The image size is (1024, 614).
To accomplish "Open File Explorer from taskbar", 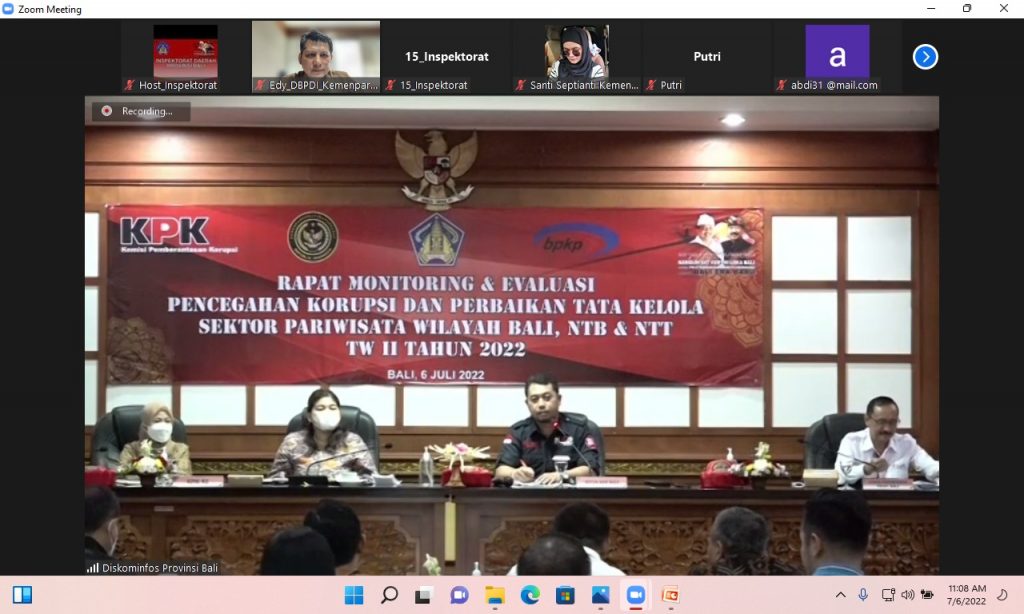I will (x=494, y=595).
